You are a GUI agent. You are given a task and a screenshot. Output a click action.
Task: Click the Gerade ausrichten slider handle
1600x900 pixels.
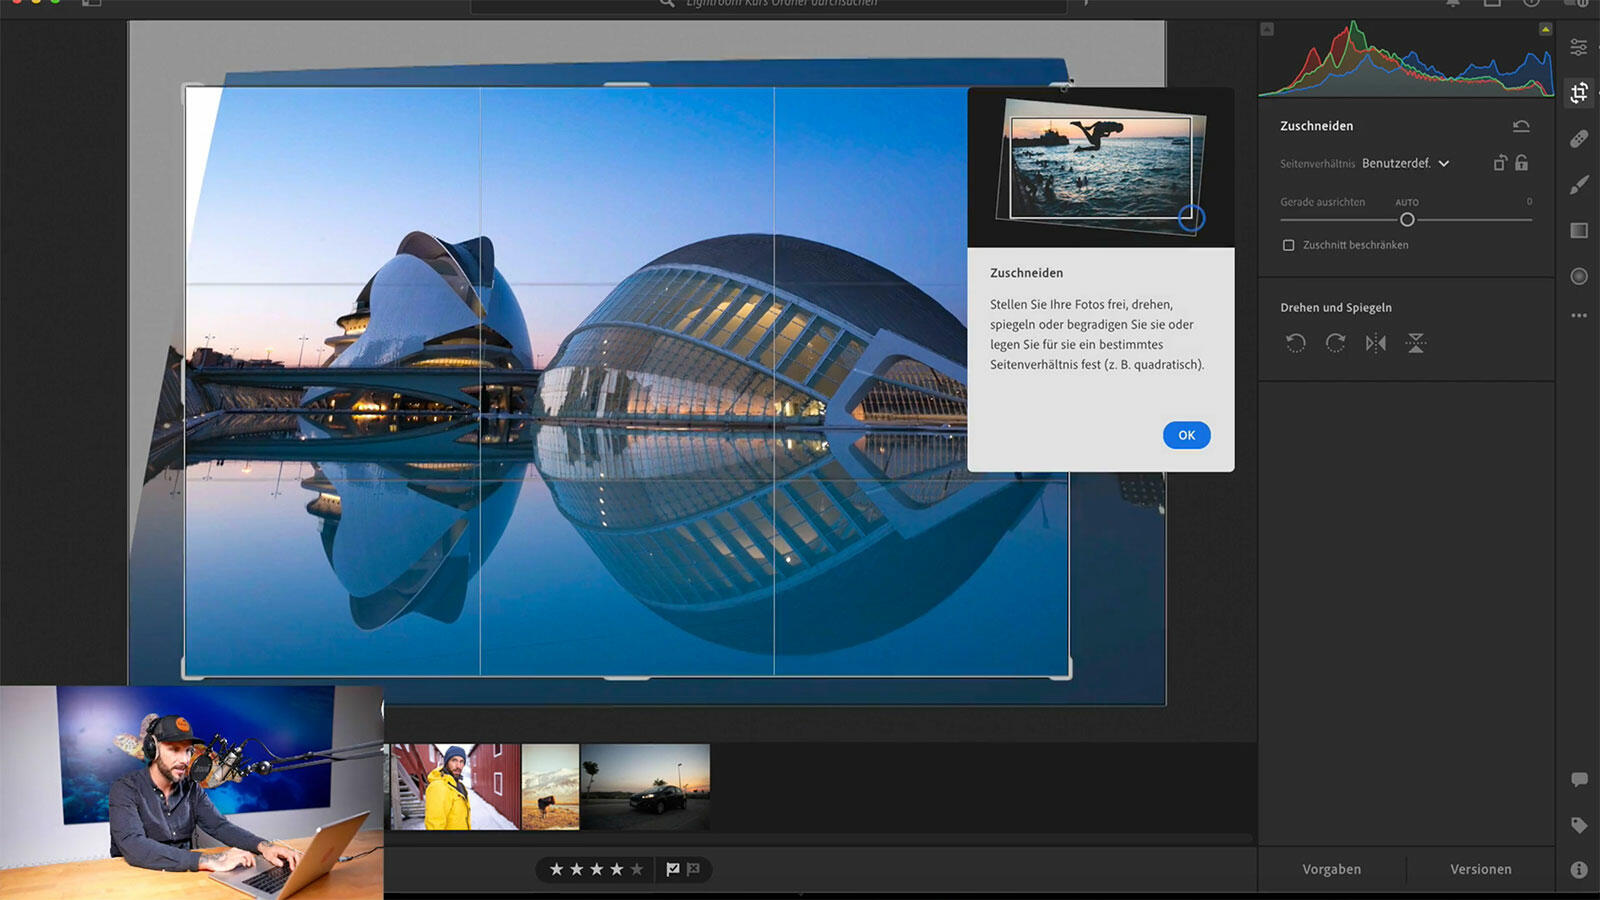coord(1407,220)
